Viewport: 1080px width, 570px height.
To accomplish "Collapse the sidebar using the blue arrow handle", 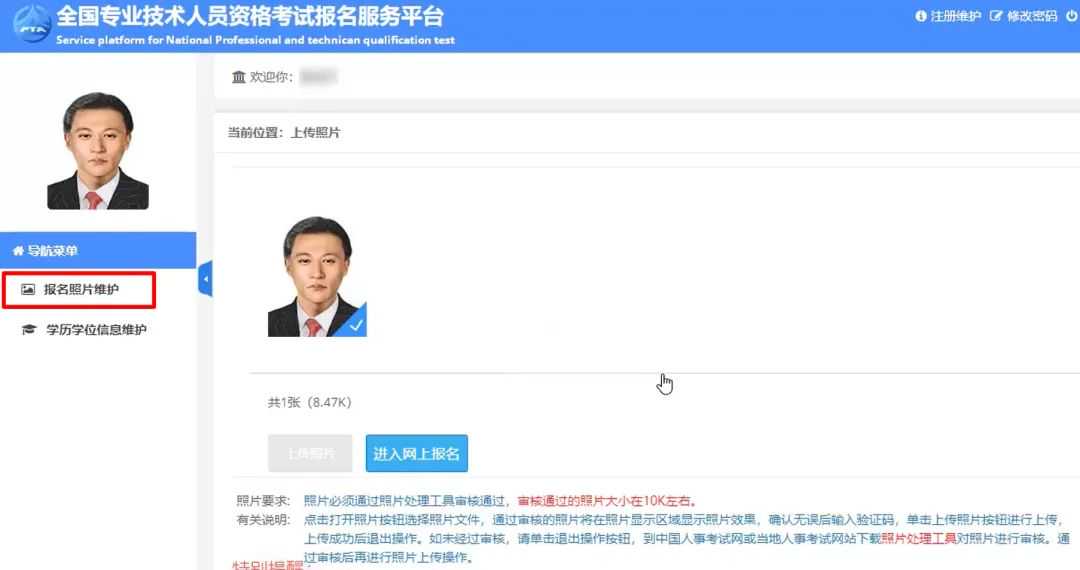I will point(206,280).
